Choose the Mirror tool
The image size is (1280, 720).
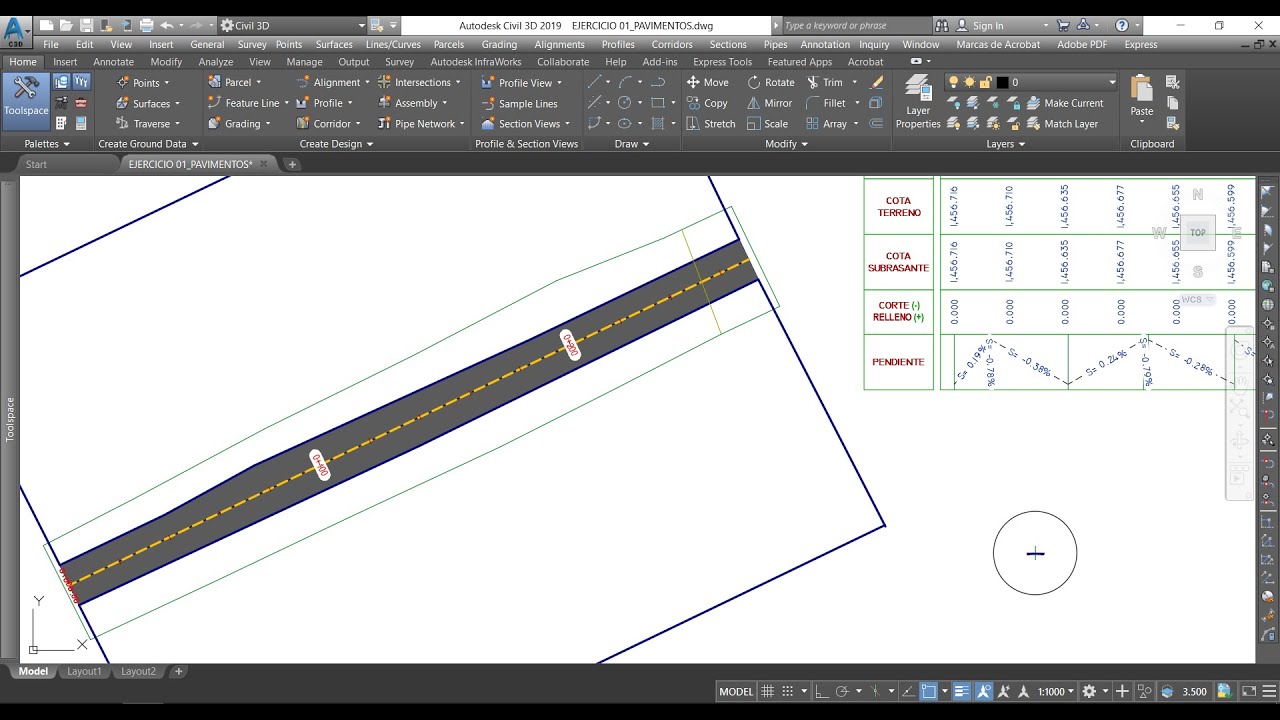769,103
